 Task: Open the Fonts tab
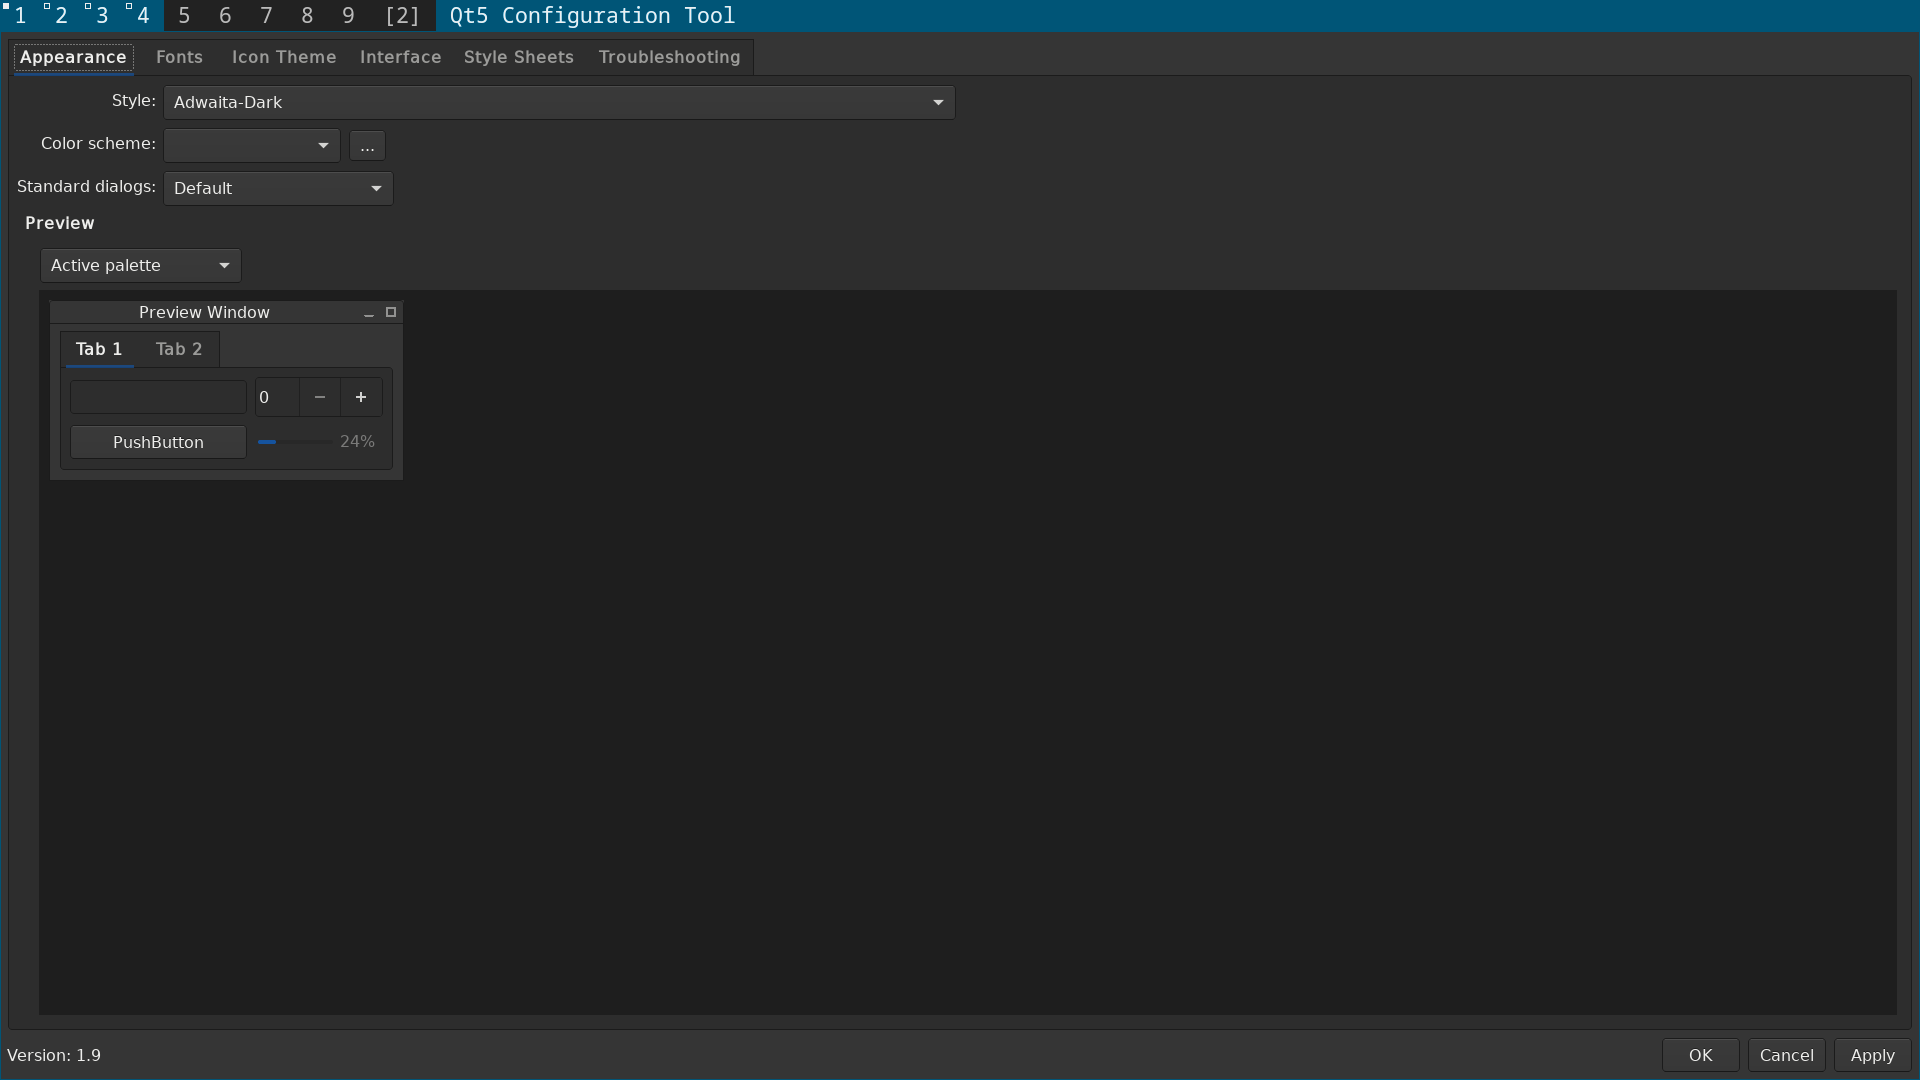pyautogui.click(x=179, y=57)
